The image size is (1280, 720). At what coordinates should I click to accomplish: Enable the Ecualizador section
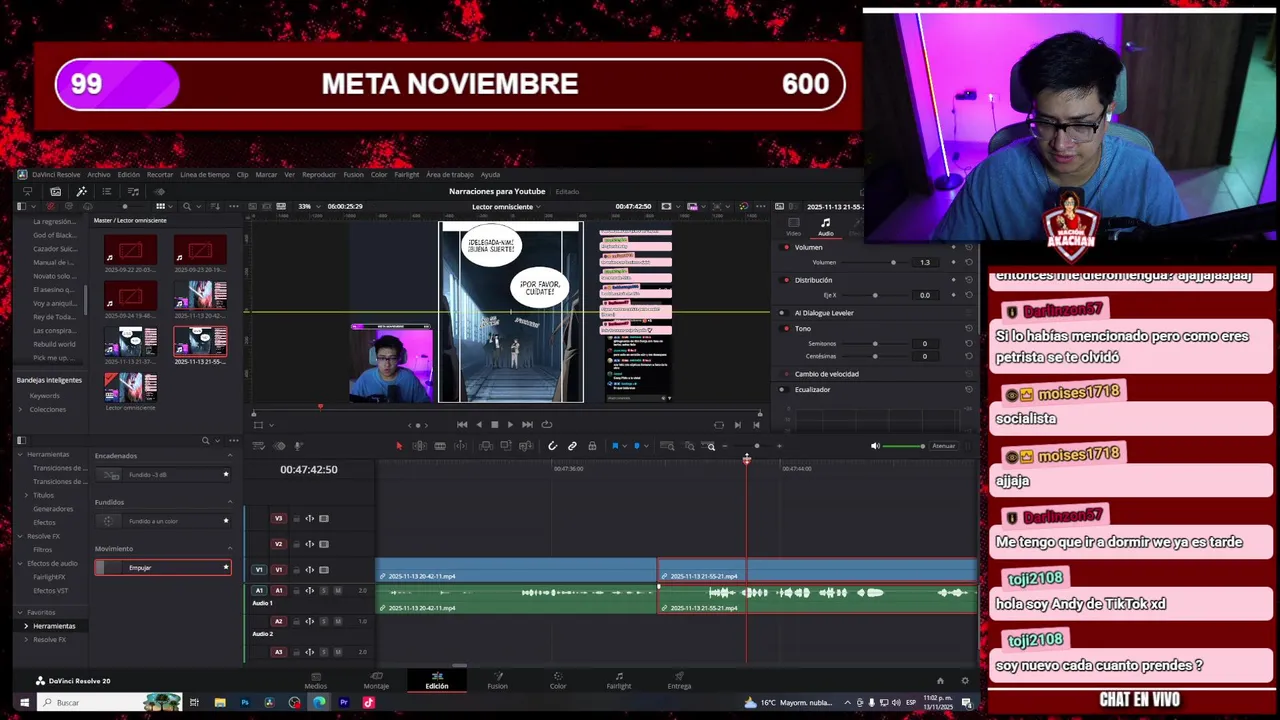pyautogui.click(x=786, y=389)
